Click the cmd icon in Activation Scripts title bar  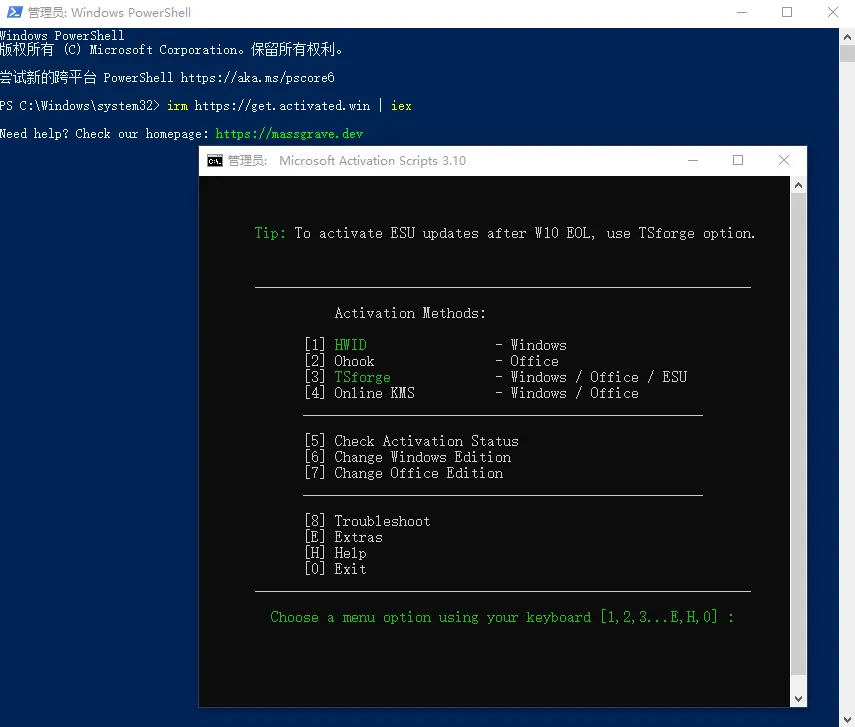215,161
